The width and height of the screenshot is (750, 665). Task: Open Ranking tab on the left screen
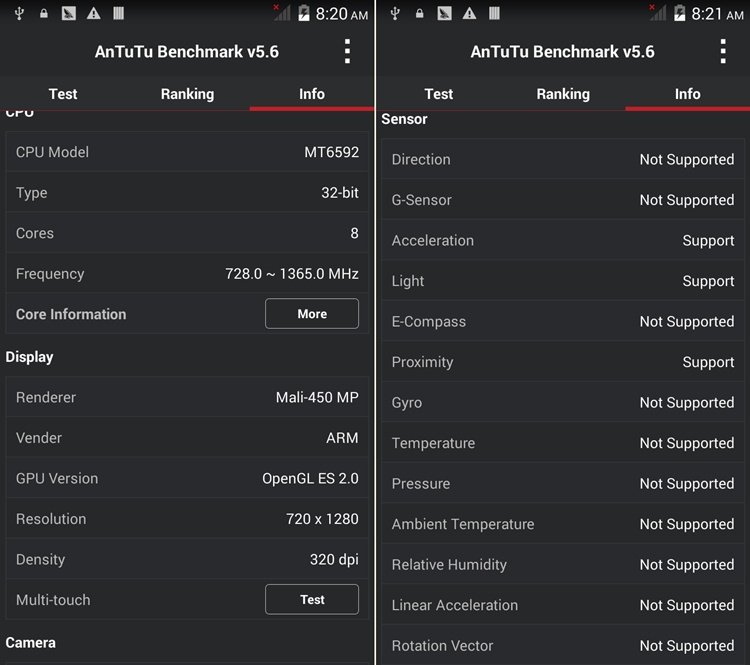187,94
